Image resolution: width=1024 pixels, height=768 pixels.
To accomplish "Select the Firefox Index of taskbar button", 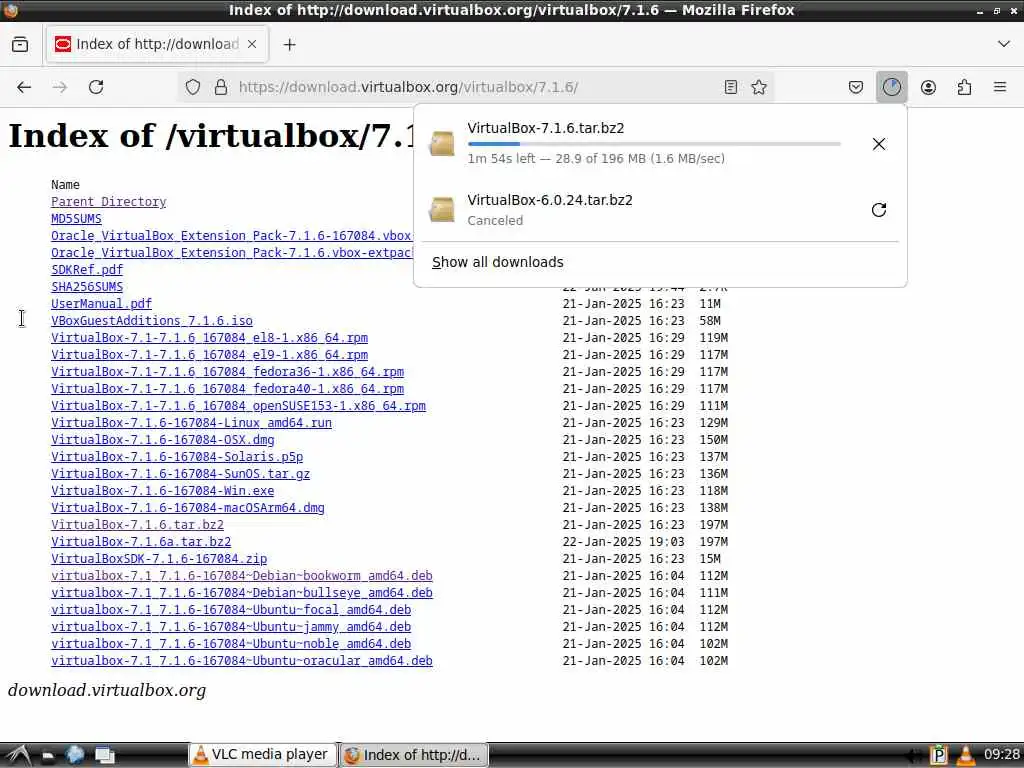I will (413, 755).
